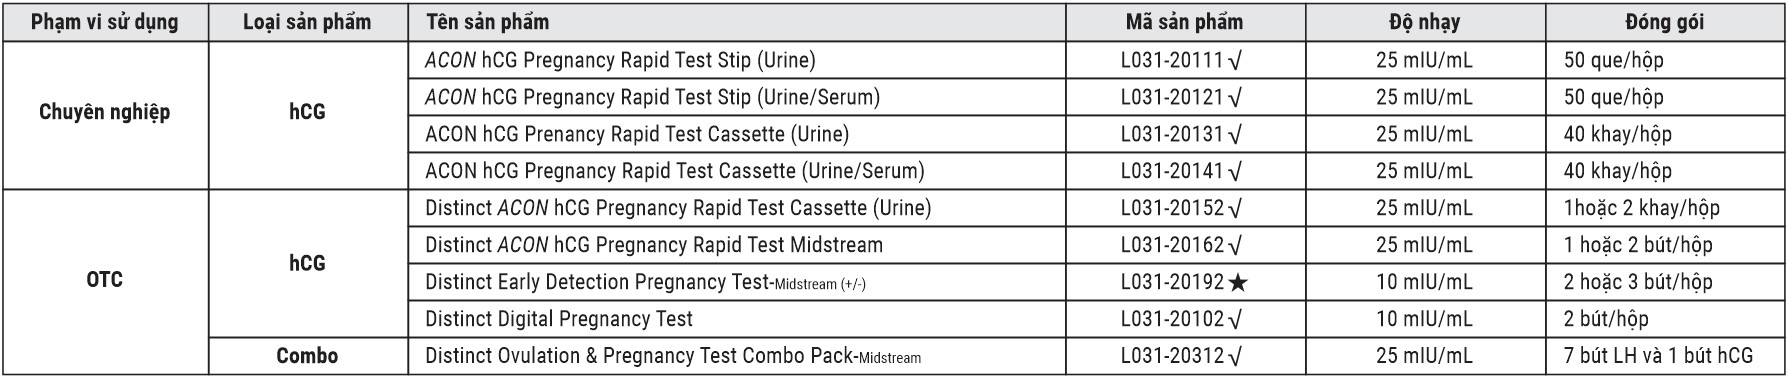Select the 'Mã sản phẩm' column header

pos(1185,22)
